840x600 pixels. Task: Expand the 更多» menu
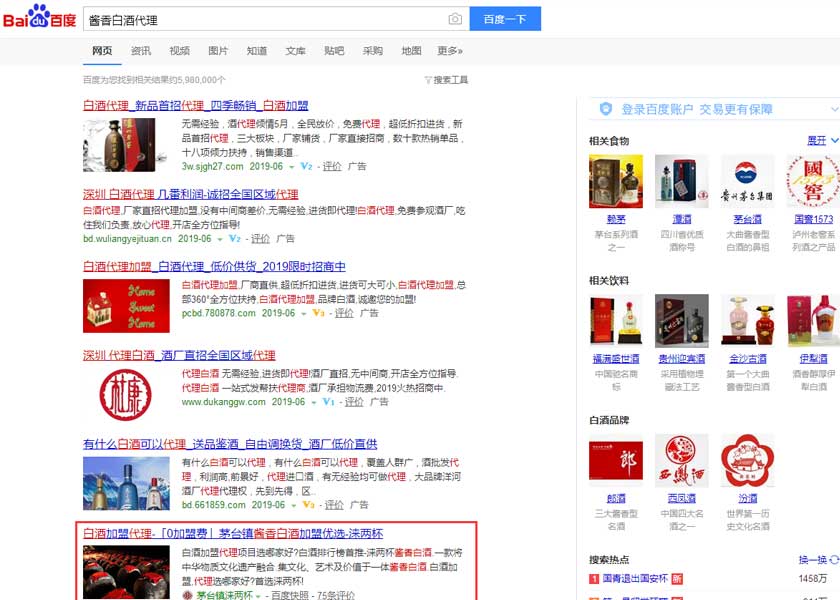pyautogui.click(x=450, y=51)
